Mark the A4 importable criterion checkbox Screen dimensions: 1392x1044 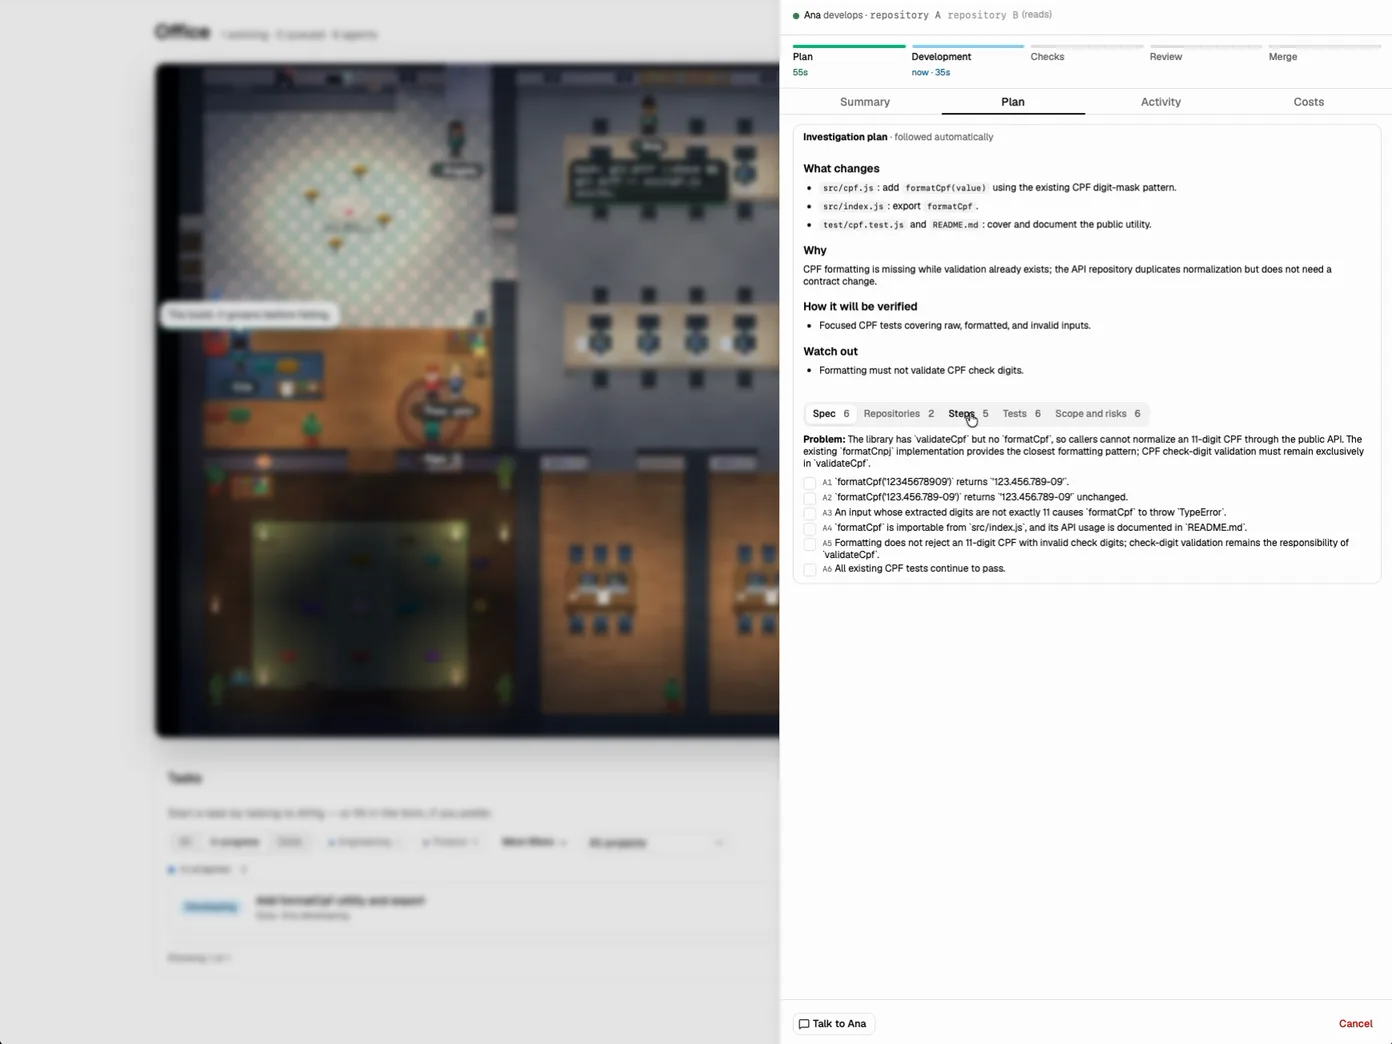click(x=810, y=529)
